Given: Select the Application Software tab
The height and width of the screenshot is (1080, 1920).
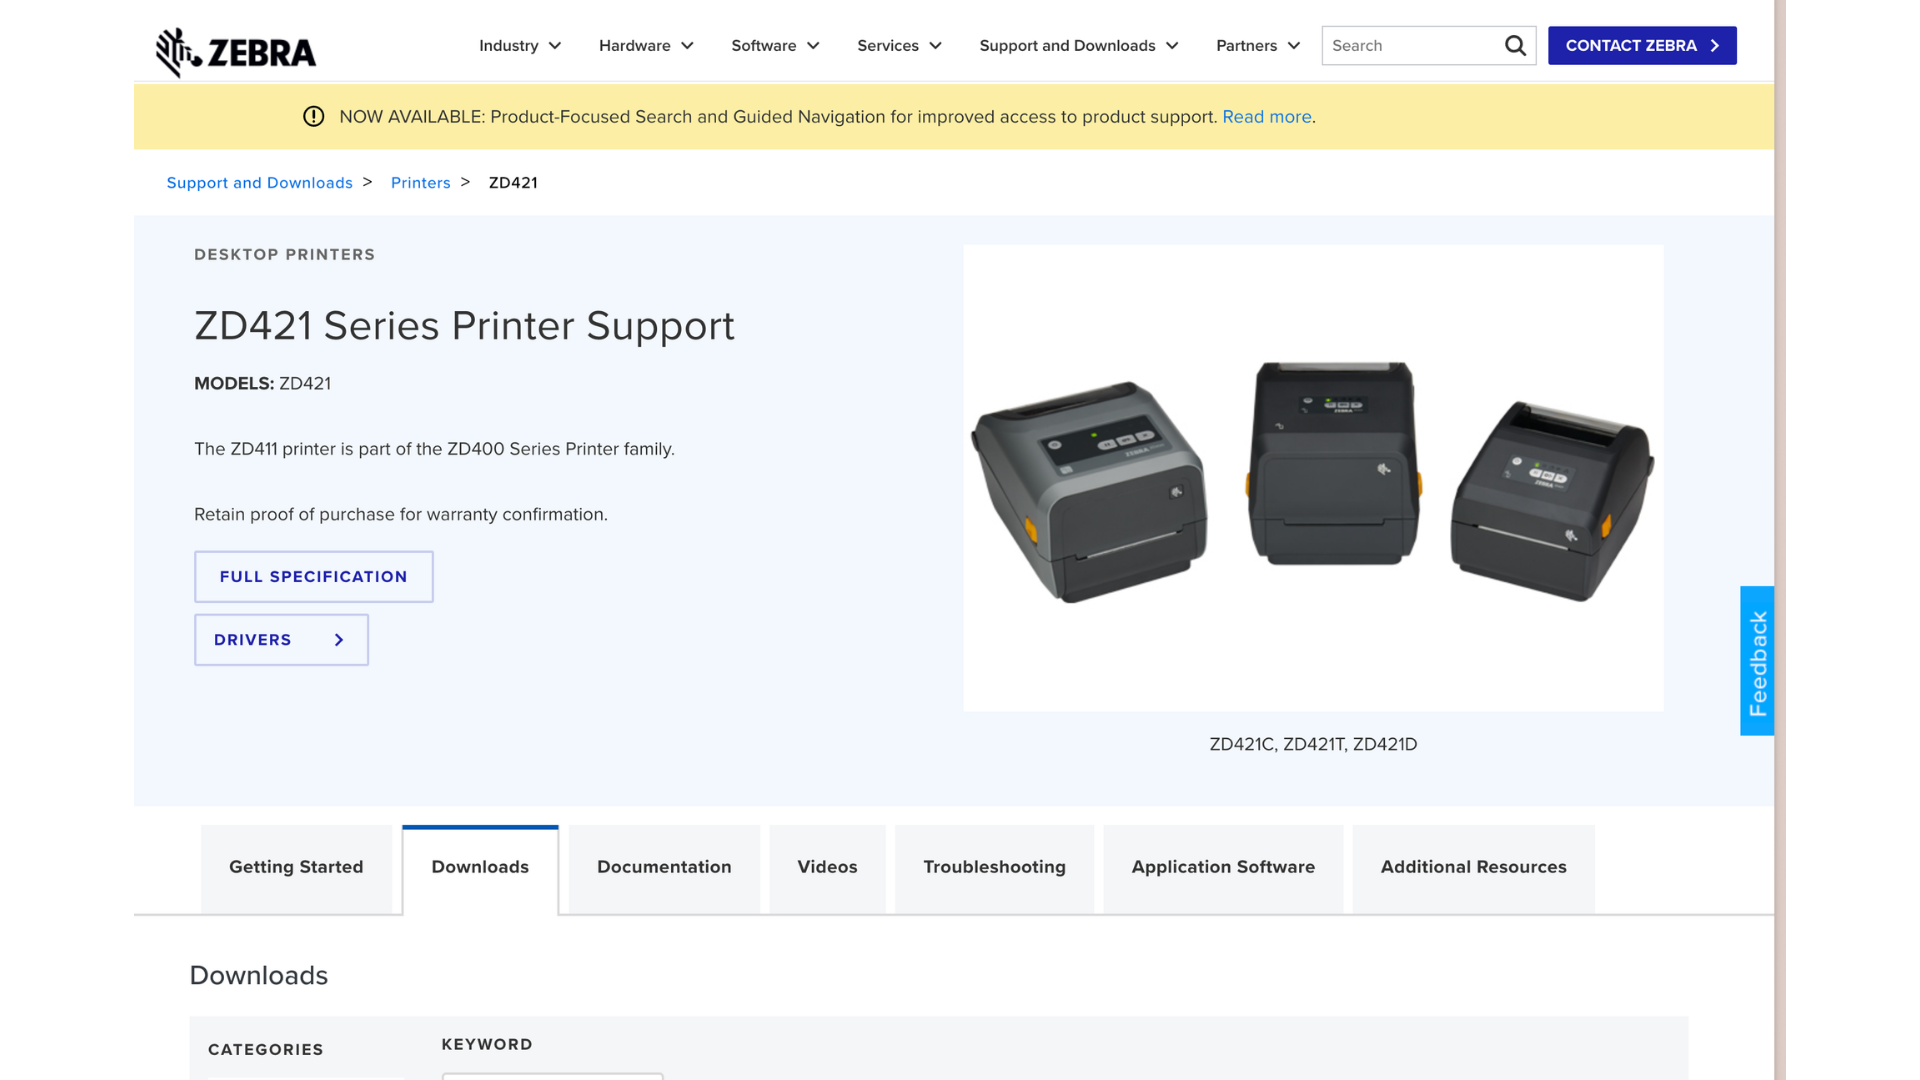Looking at the screenshot, I should click(1223, 868).
